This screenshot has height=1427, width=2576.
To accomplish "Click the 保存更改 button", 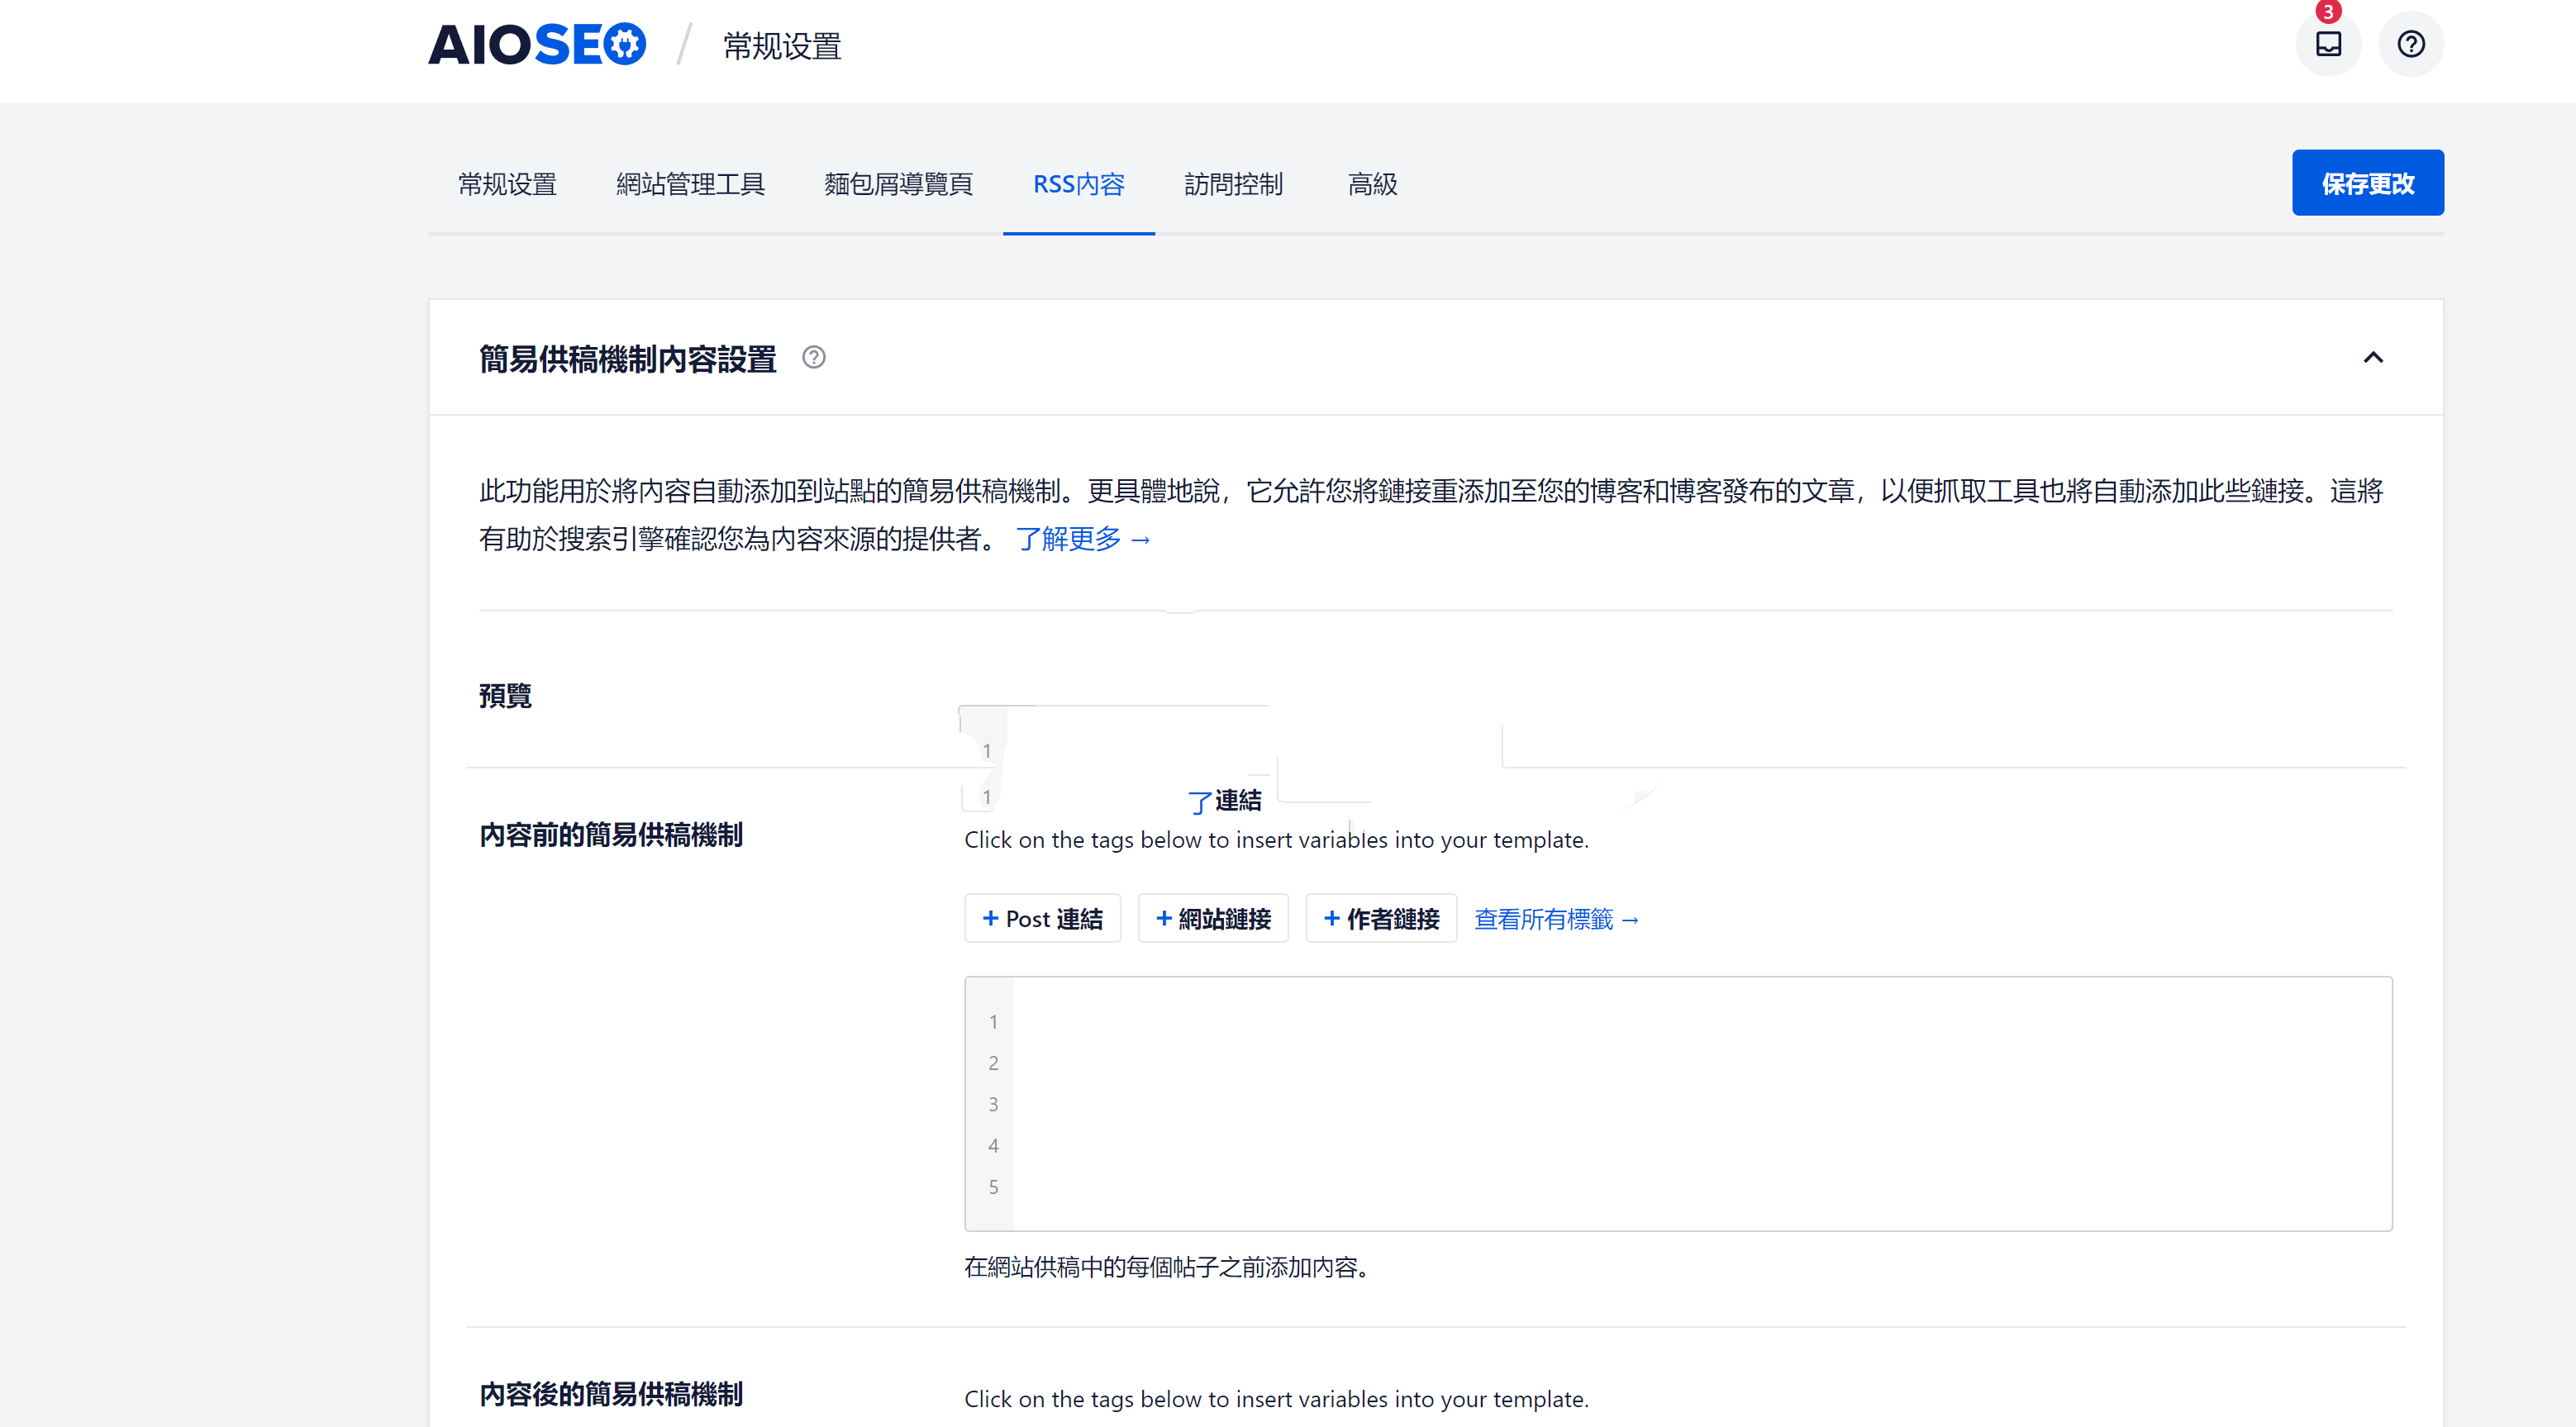I will pyautogui.click(x=2367, y=183).
